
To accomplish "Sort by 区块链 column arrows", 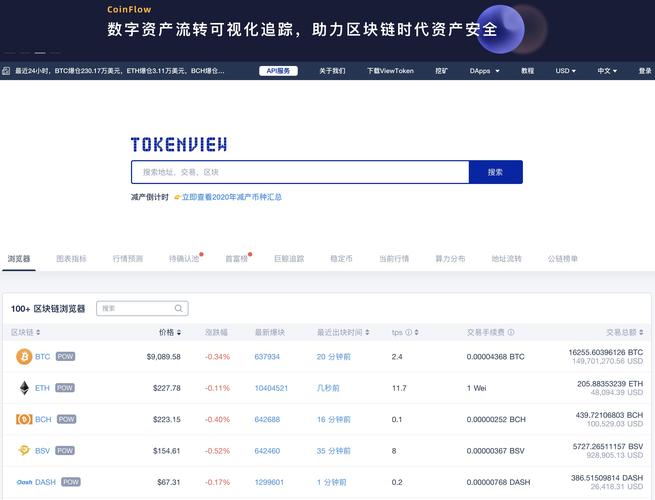I will [x=38, y=332].
